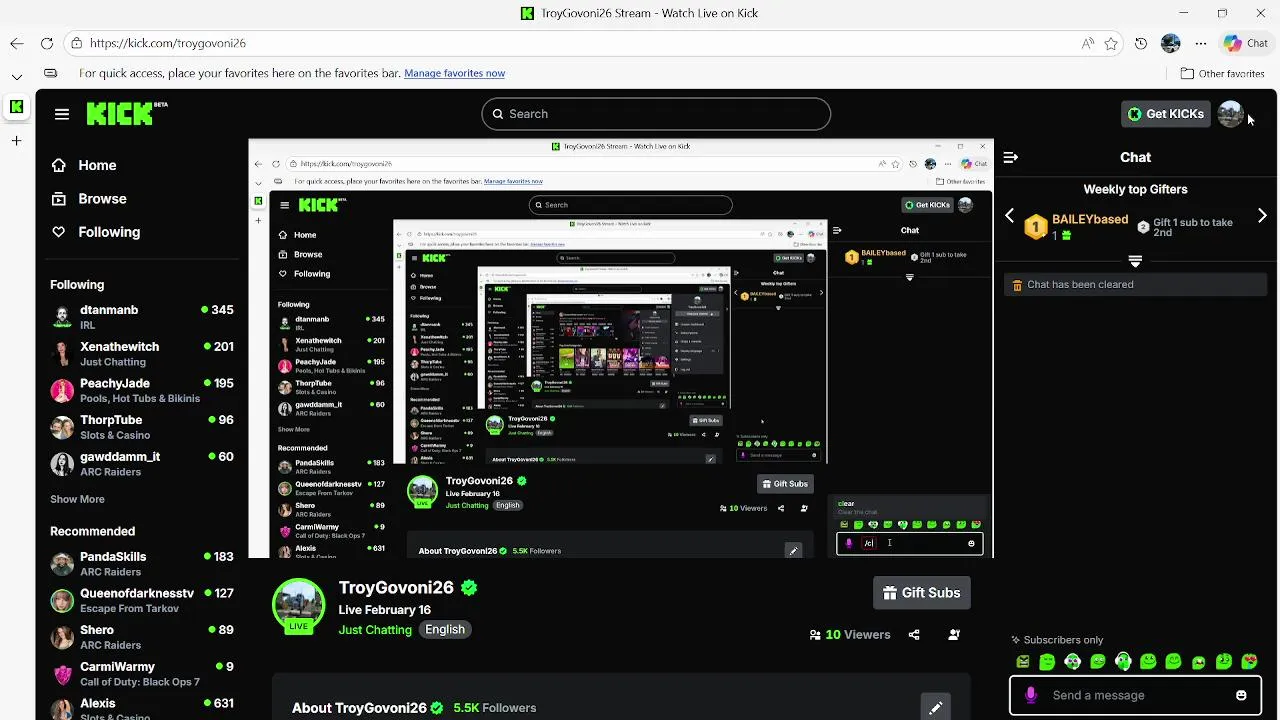Click the verified badge beside TroyGovoni26
This screenshot has height=720, width=1280.
(x=469, y=588)
